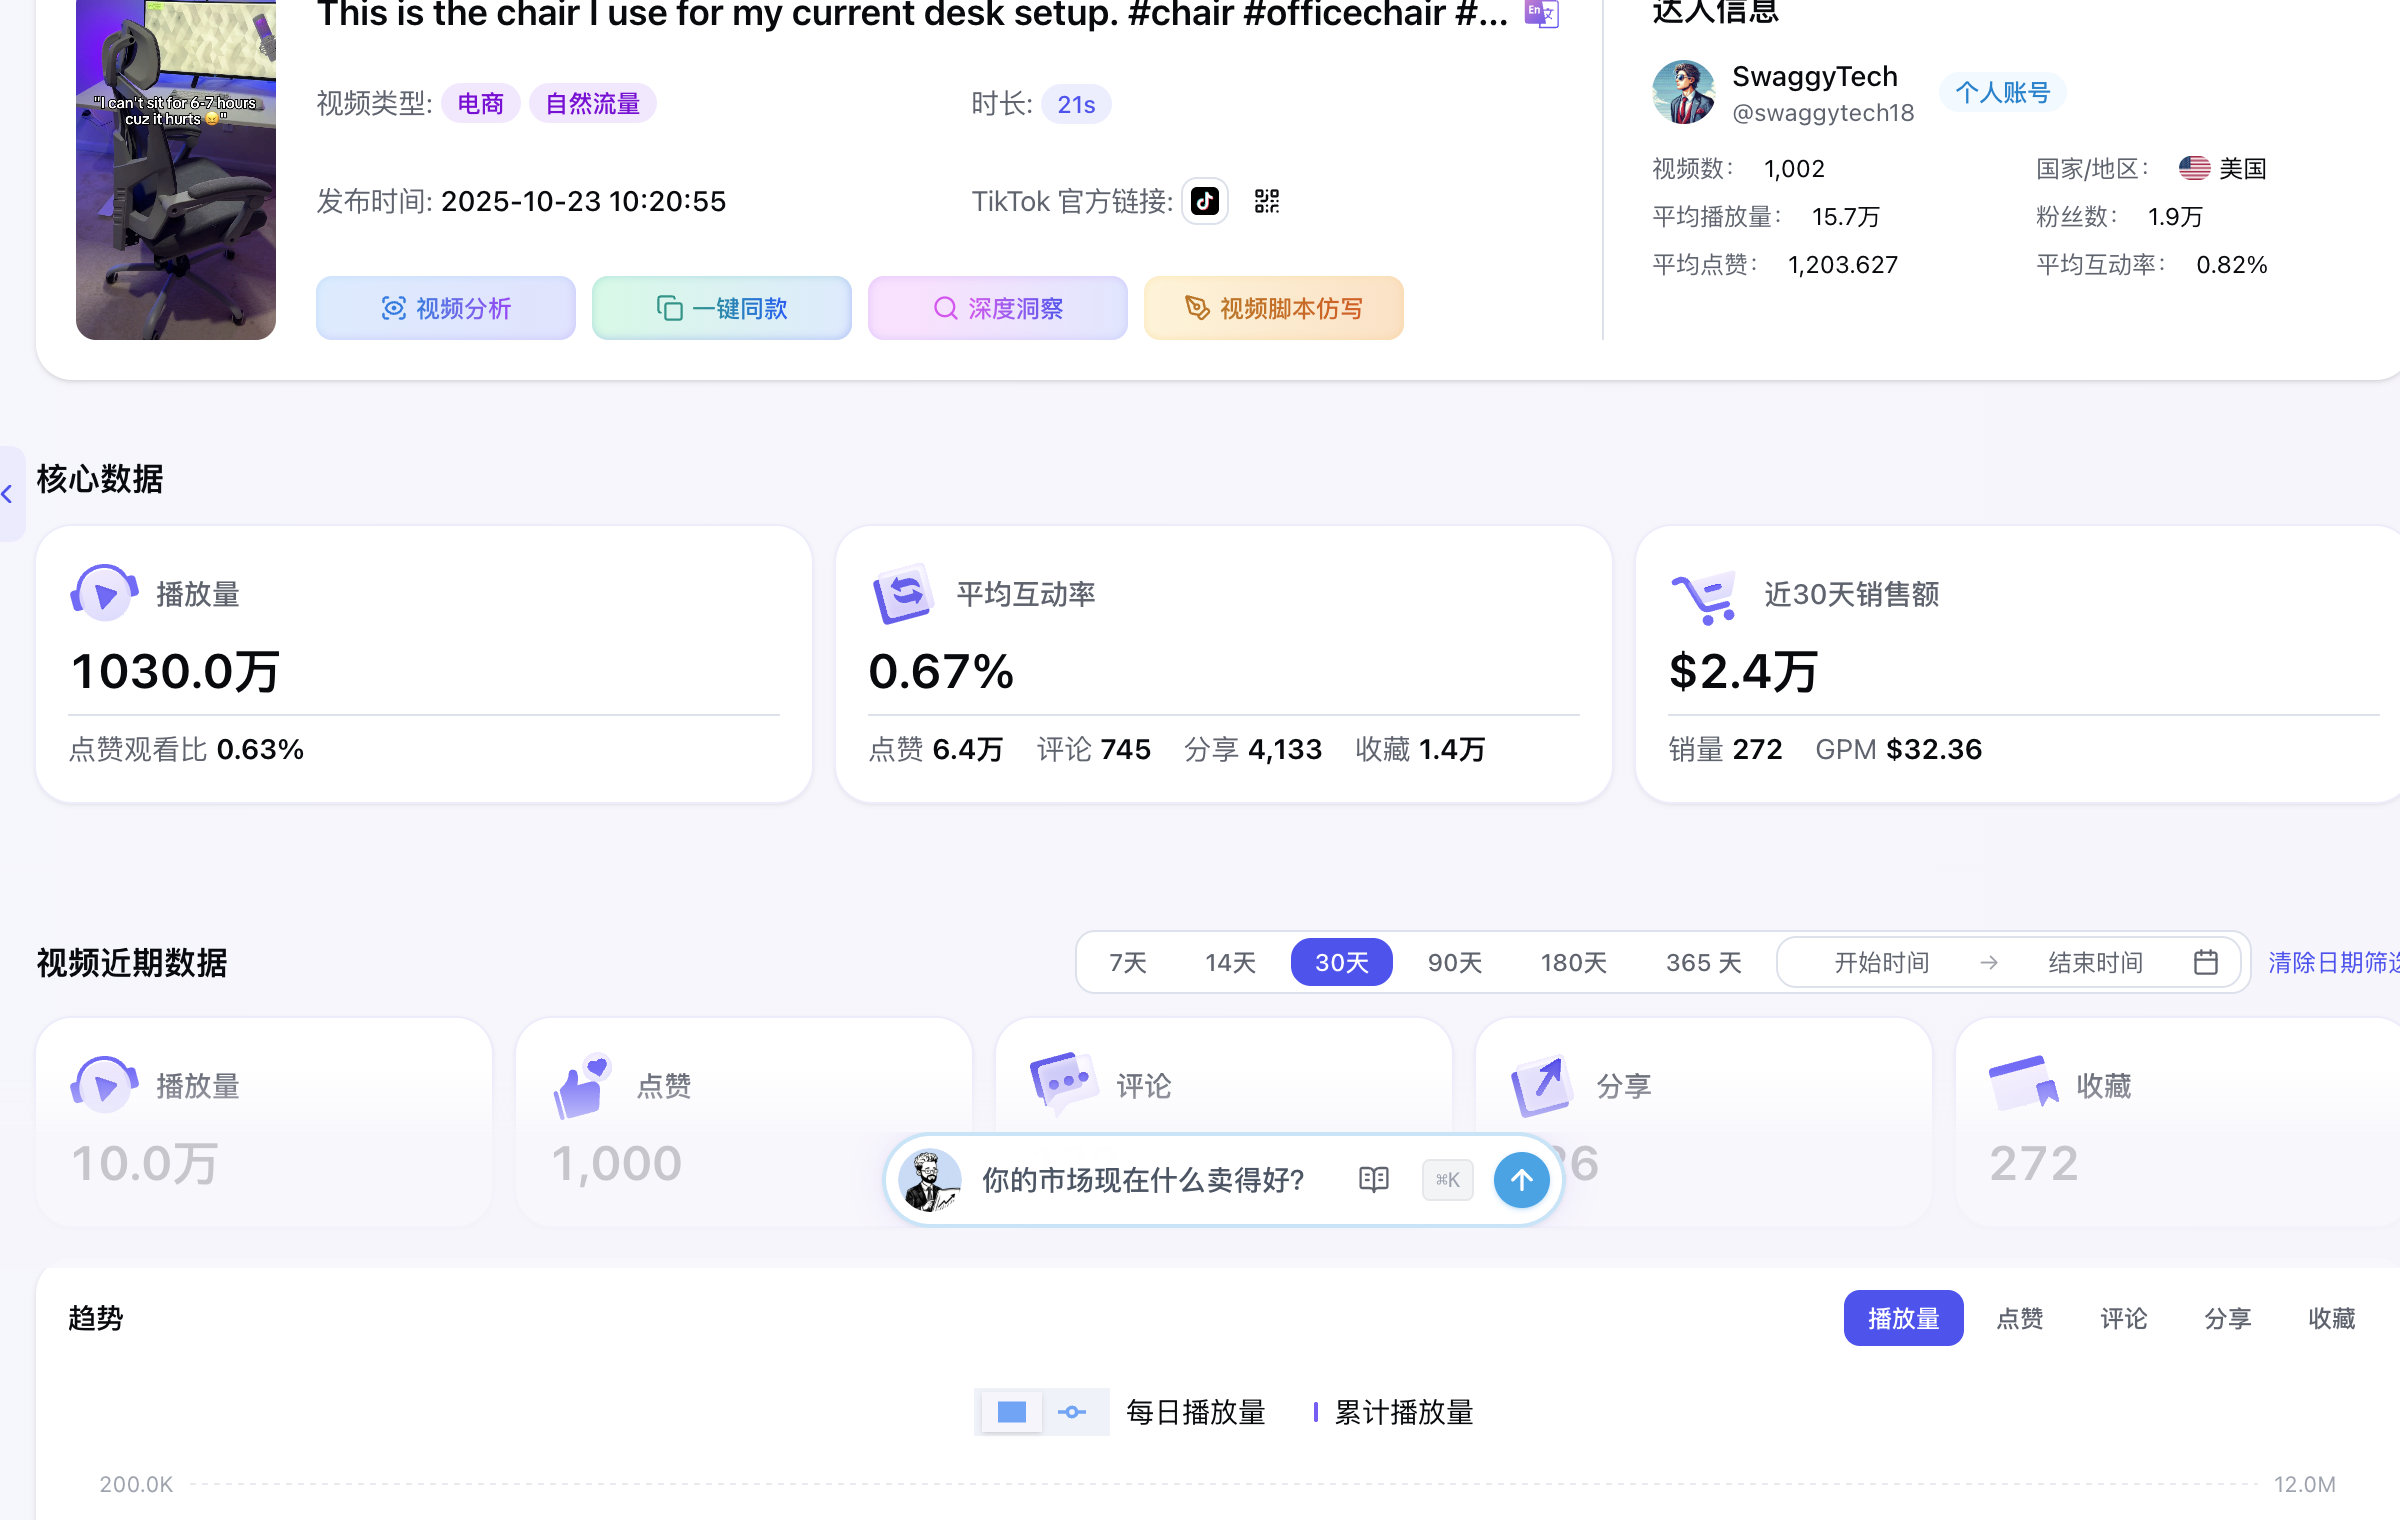Click the SwaggyTech profile avatar
This screenshot has height=1520, width=2400.
tap(1684, 92)
